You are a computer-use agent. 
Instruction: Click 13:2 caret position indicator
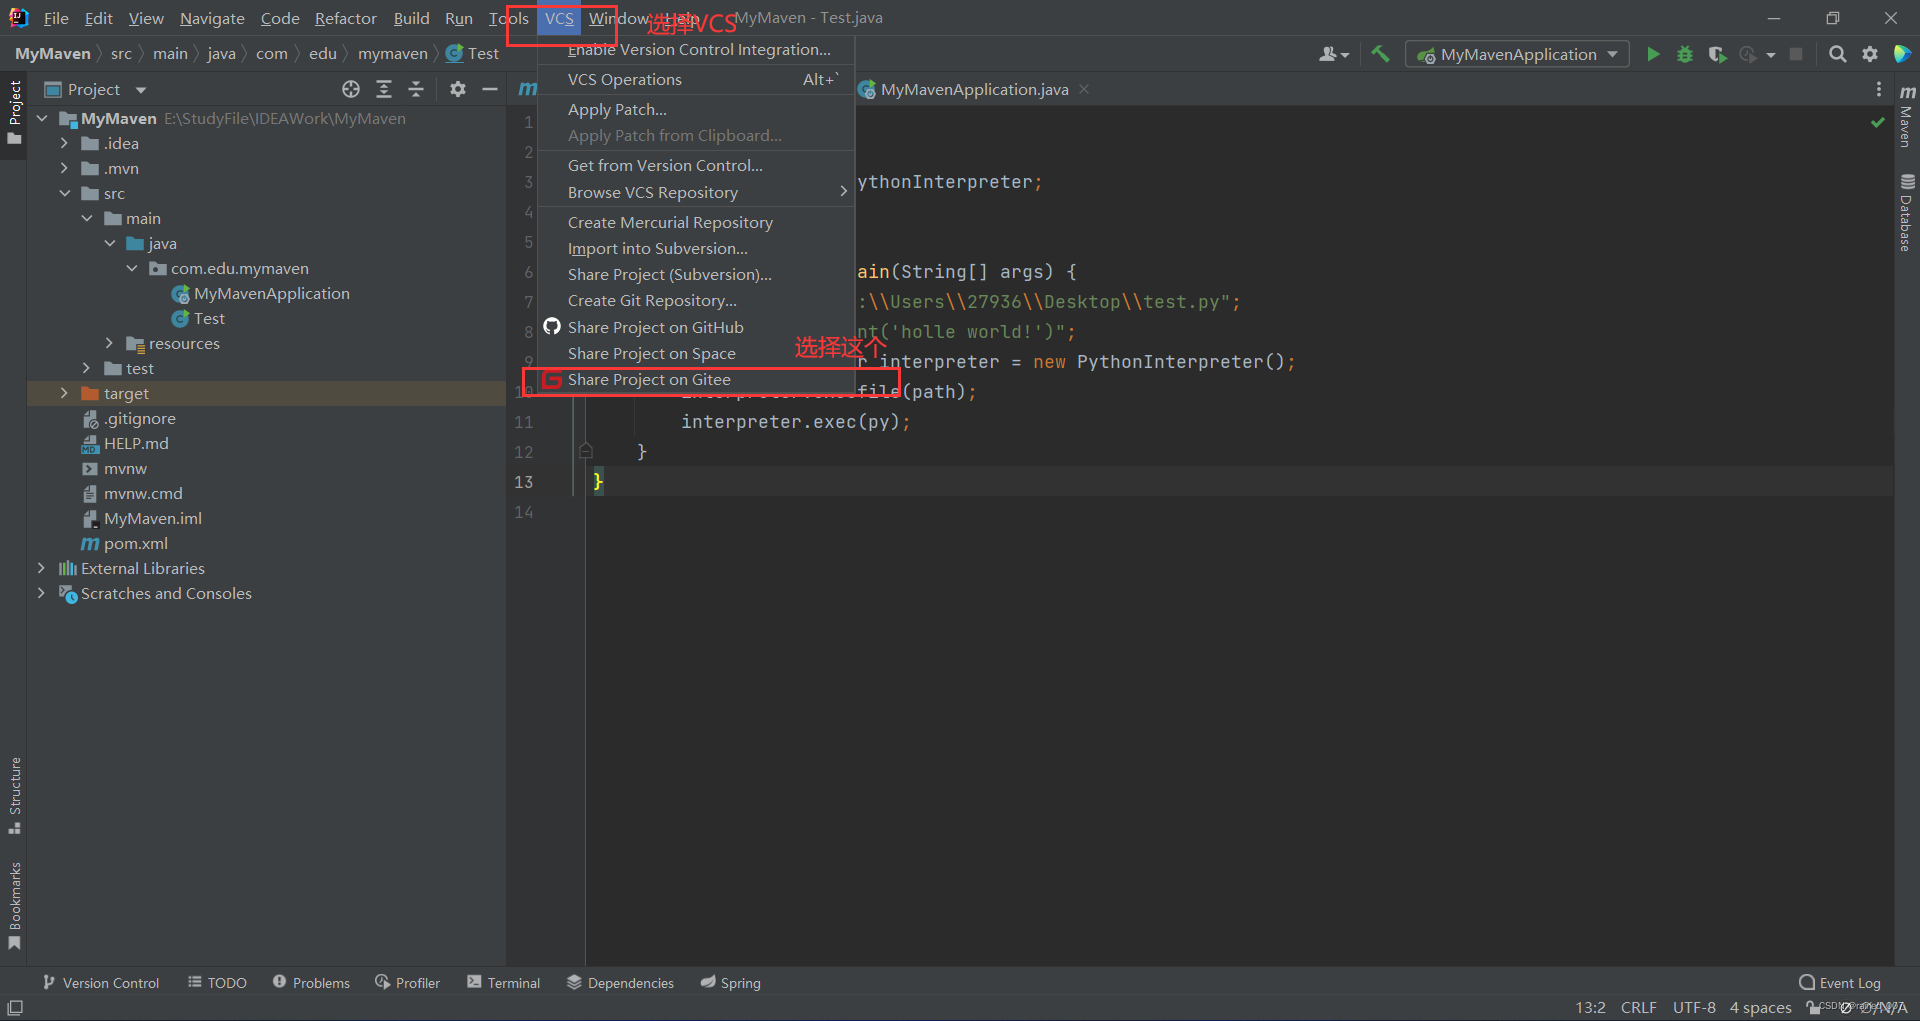click(x=1590, y=1007)
